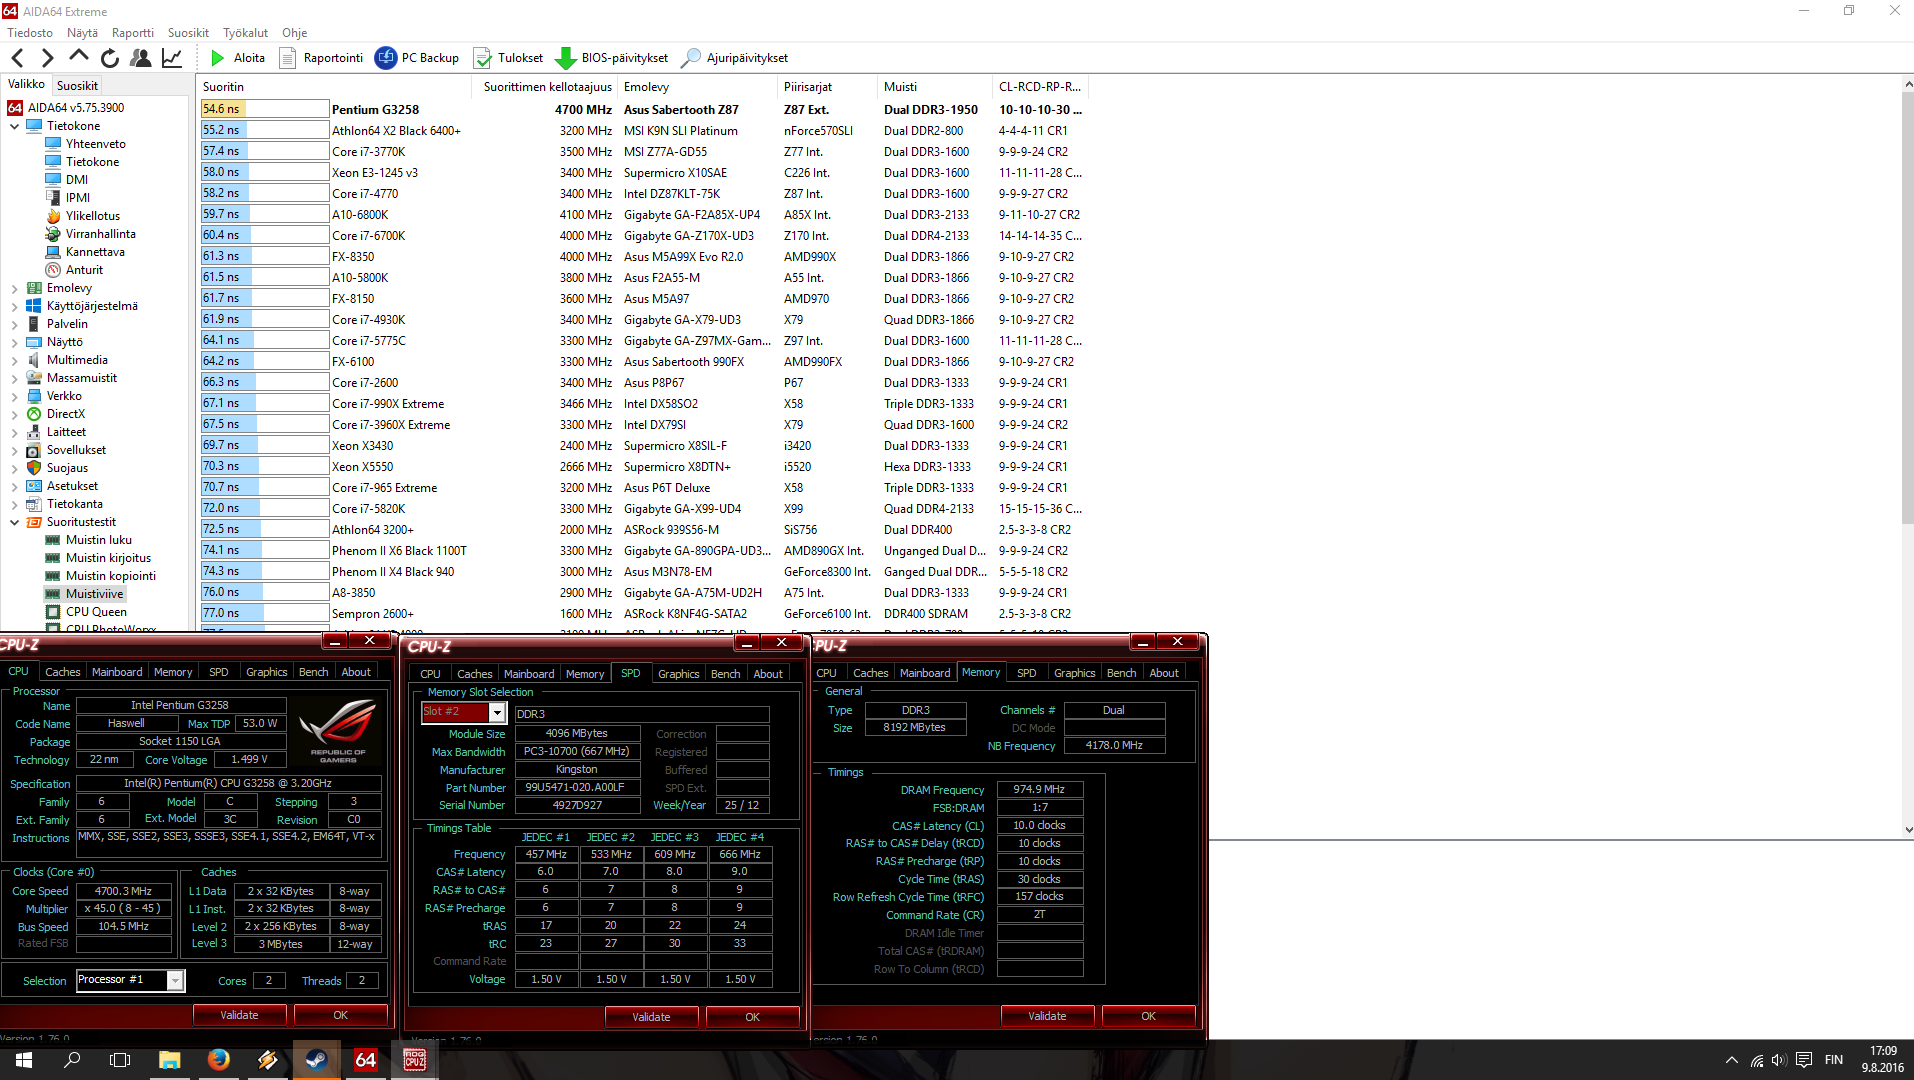Image resolution: width=1914 pixels, height=1080 pixels.
Task: Go back with the left arrow toolbar icon
Action: point(18,58)
